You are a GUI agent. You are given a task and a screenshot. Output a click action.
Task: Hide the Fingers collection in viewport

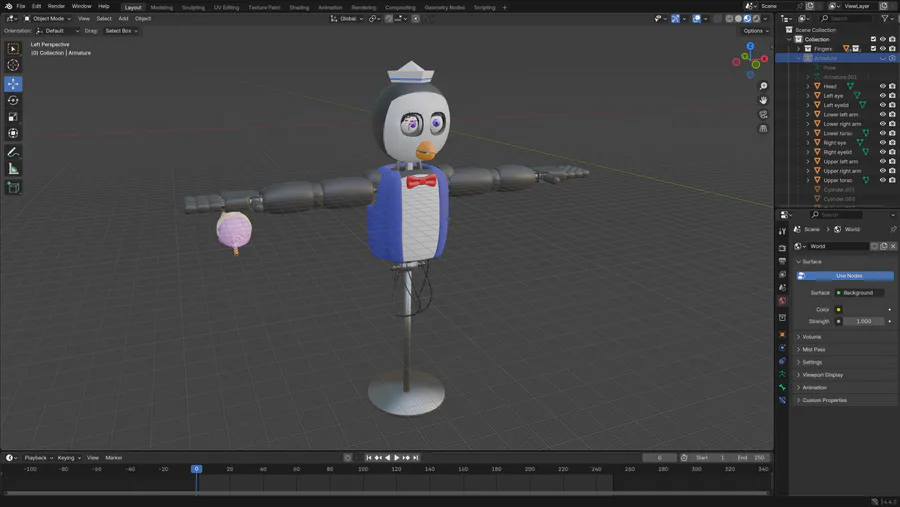pos(883,49)
